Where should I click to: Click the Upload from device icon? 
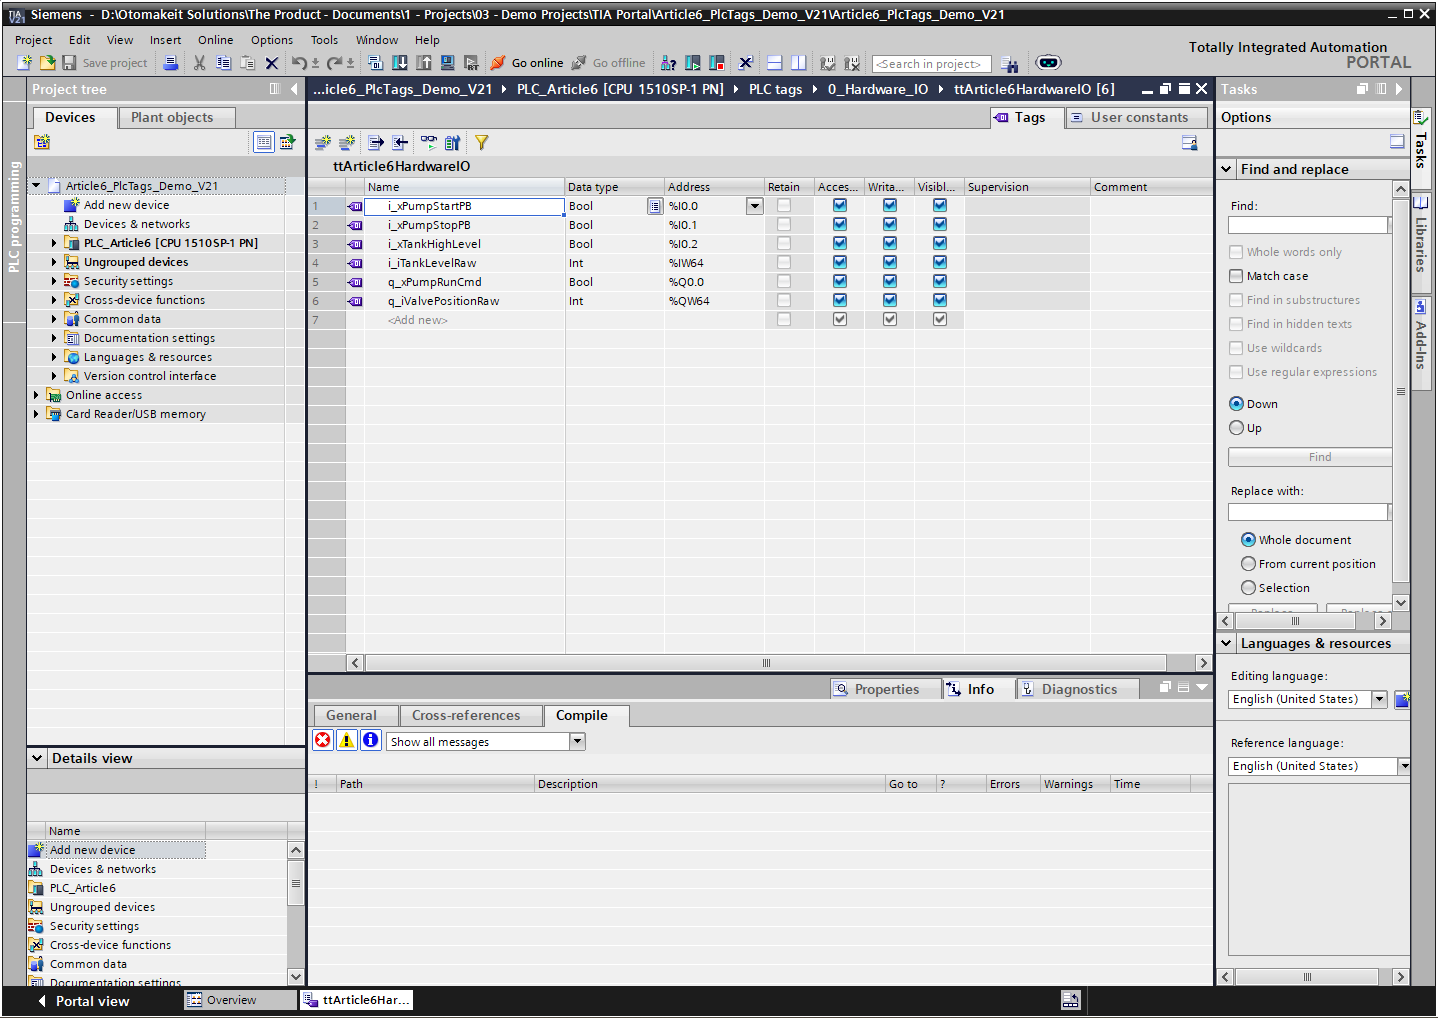423,63
